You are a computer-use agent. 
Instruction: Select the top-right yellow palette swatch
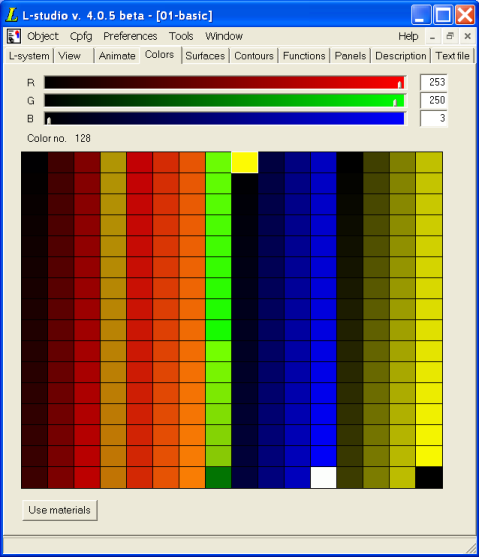pyautogui.click(x=429, y=162)
